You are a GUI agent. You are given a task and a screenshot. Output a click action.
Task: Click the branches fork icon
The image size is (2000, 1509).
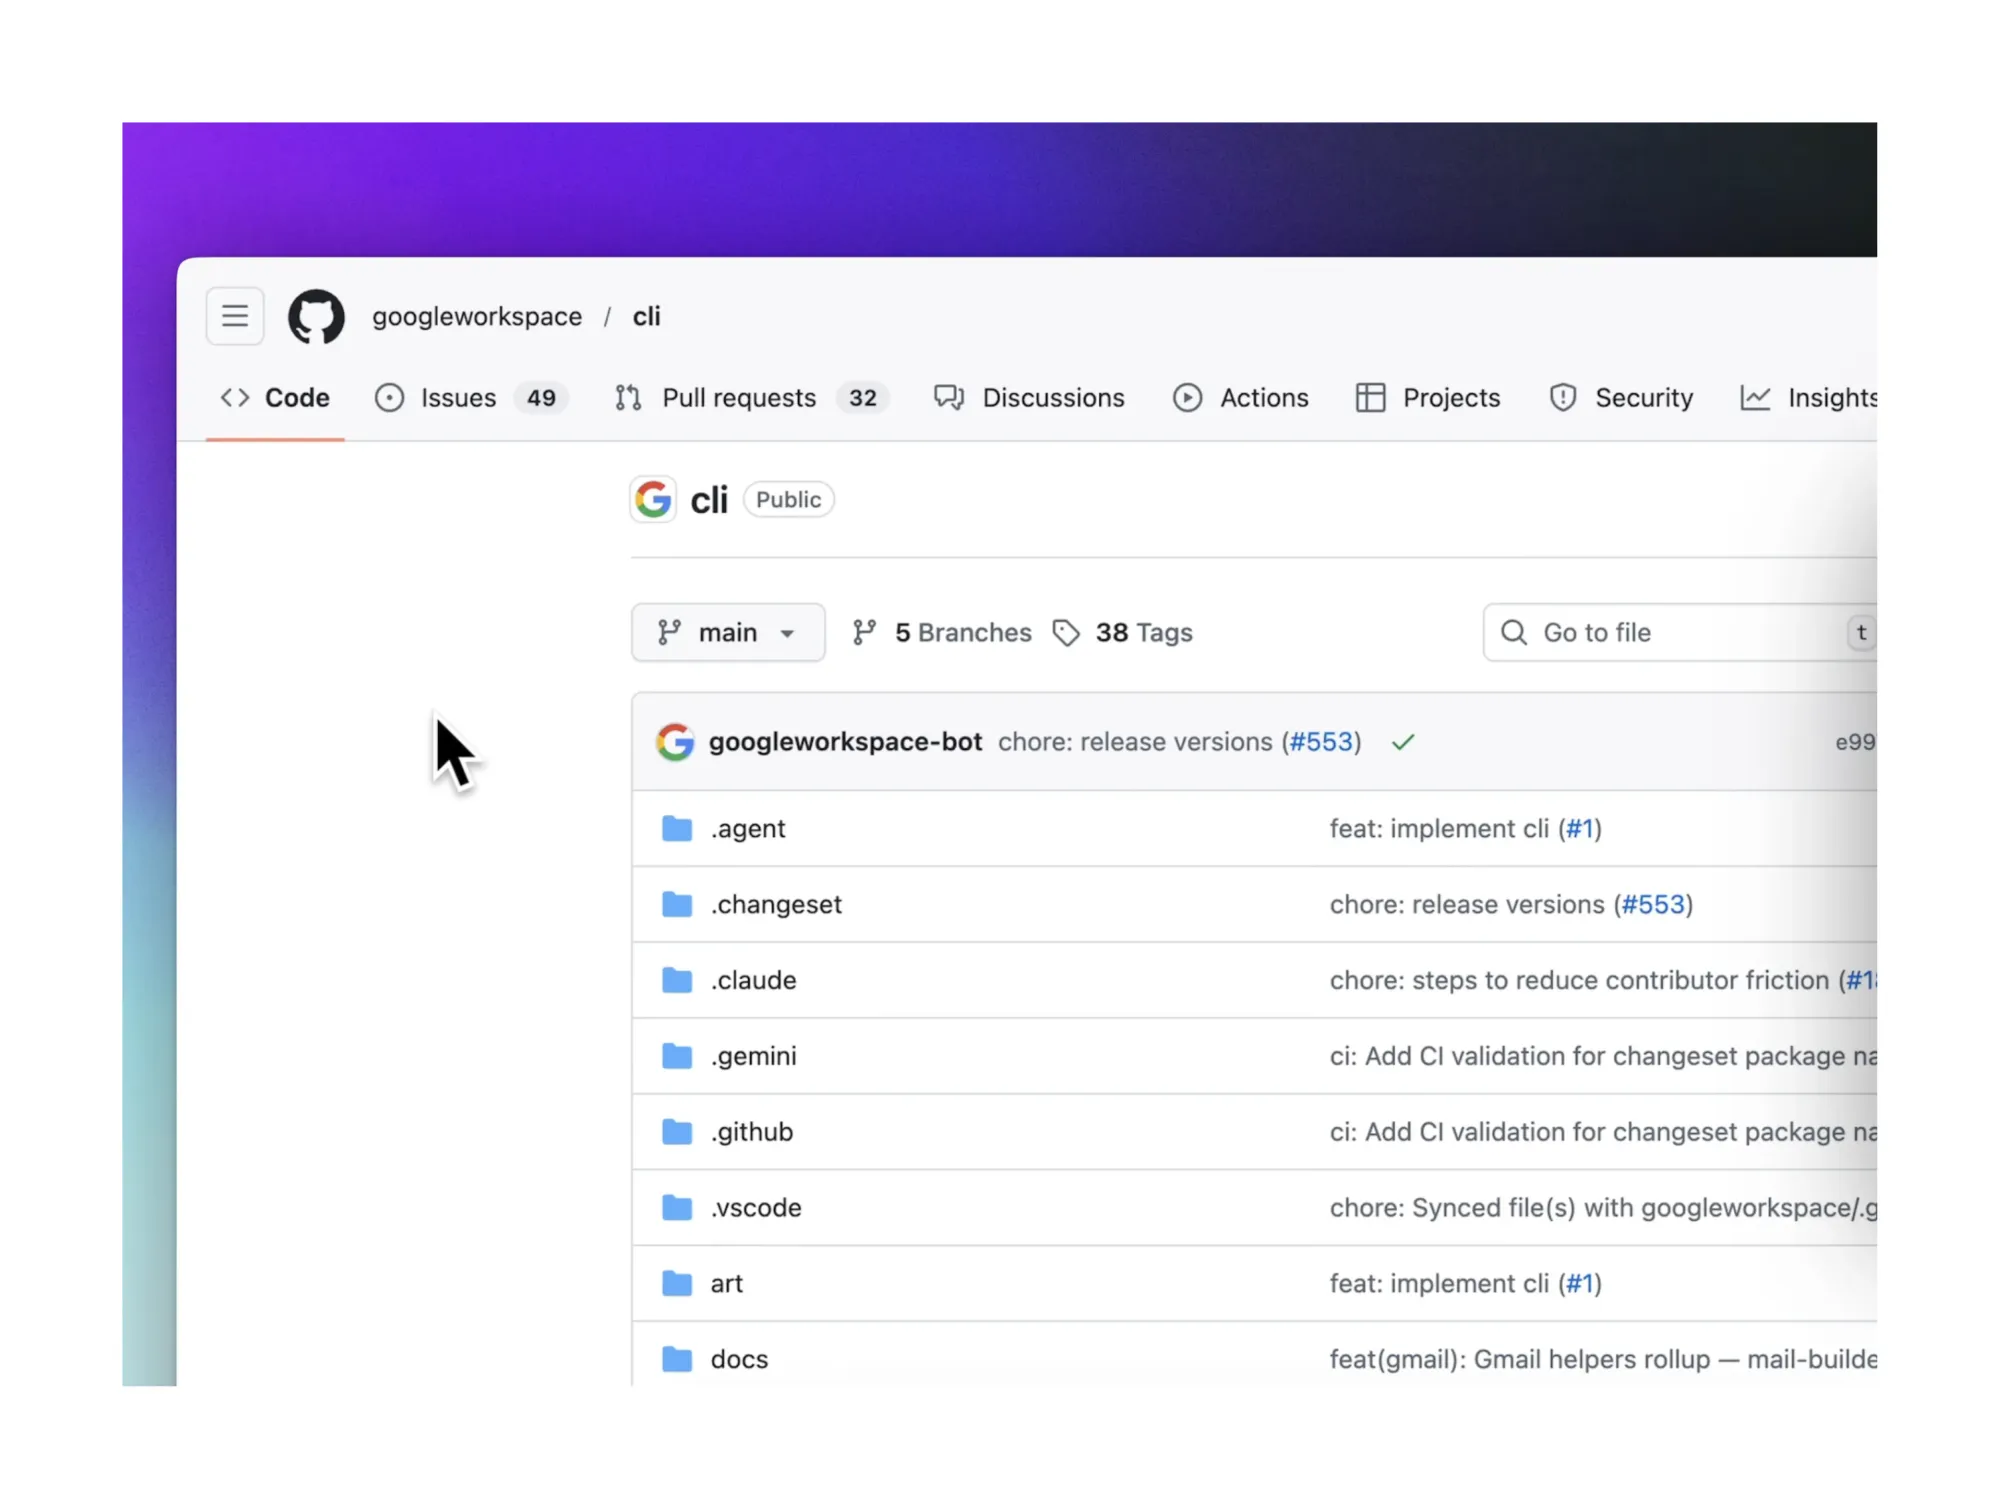[x=865, y=633]
